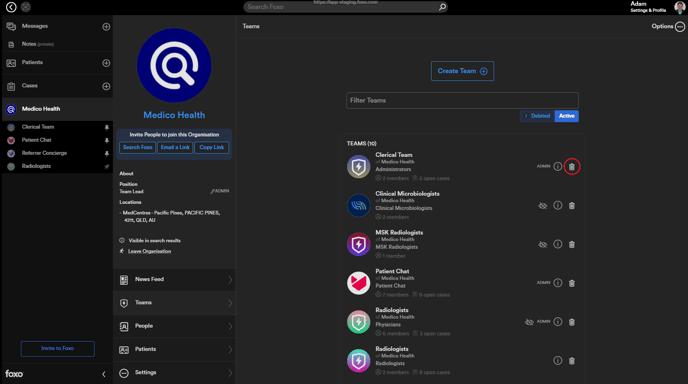Screen dimensions: 688x384
Task: Expand organisation Settings section
Action: (x=174, y=373)
